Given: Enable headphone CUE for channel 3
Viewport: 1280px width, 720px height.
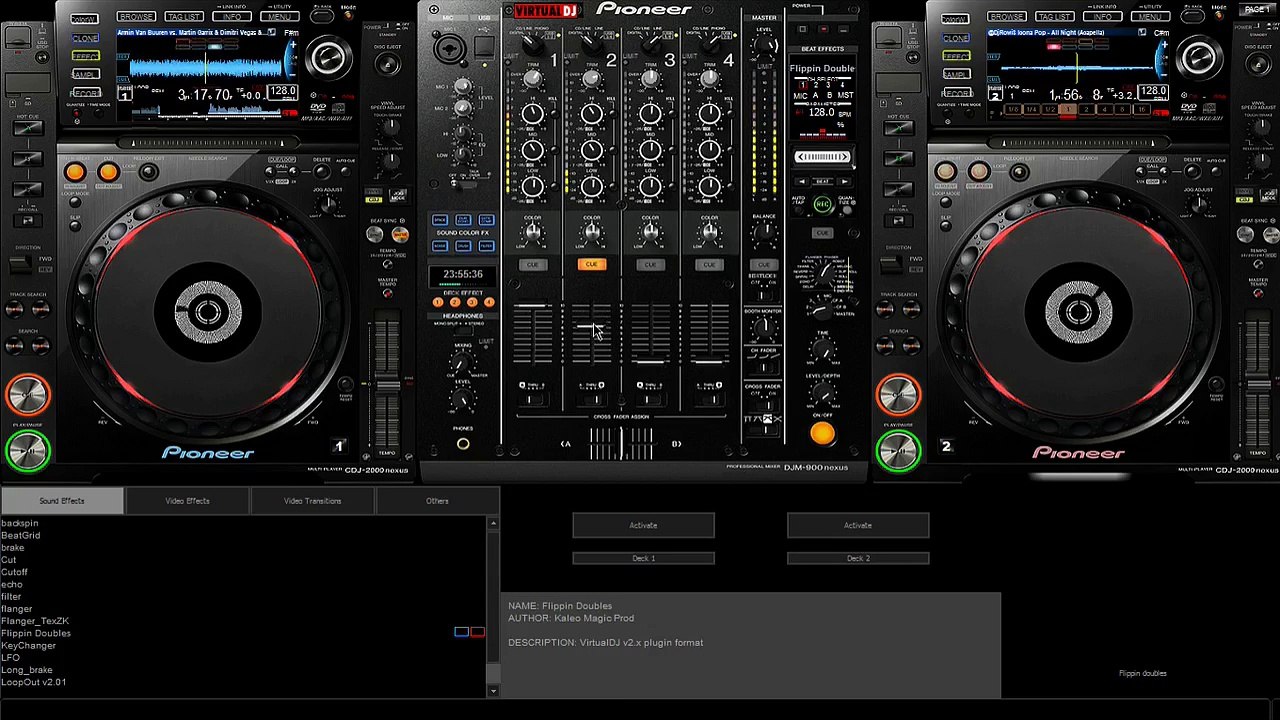Looking at the screenshot, I should [x=650, y=265].
